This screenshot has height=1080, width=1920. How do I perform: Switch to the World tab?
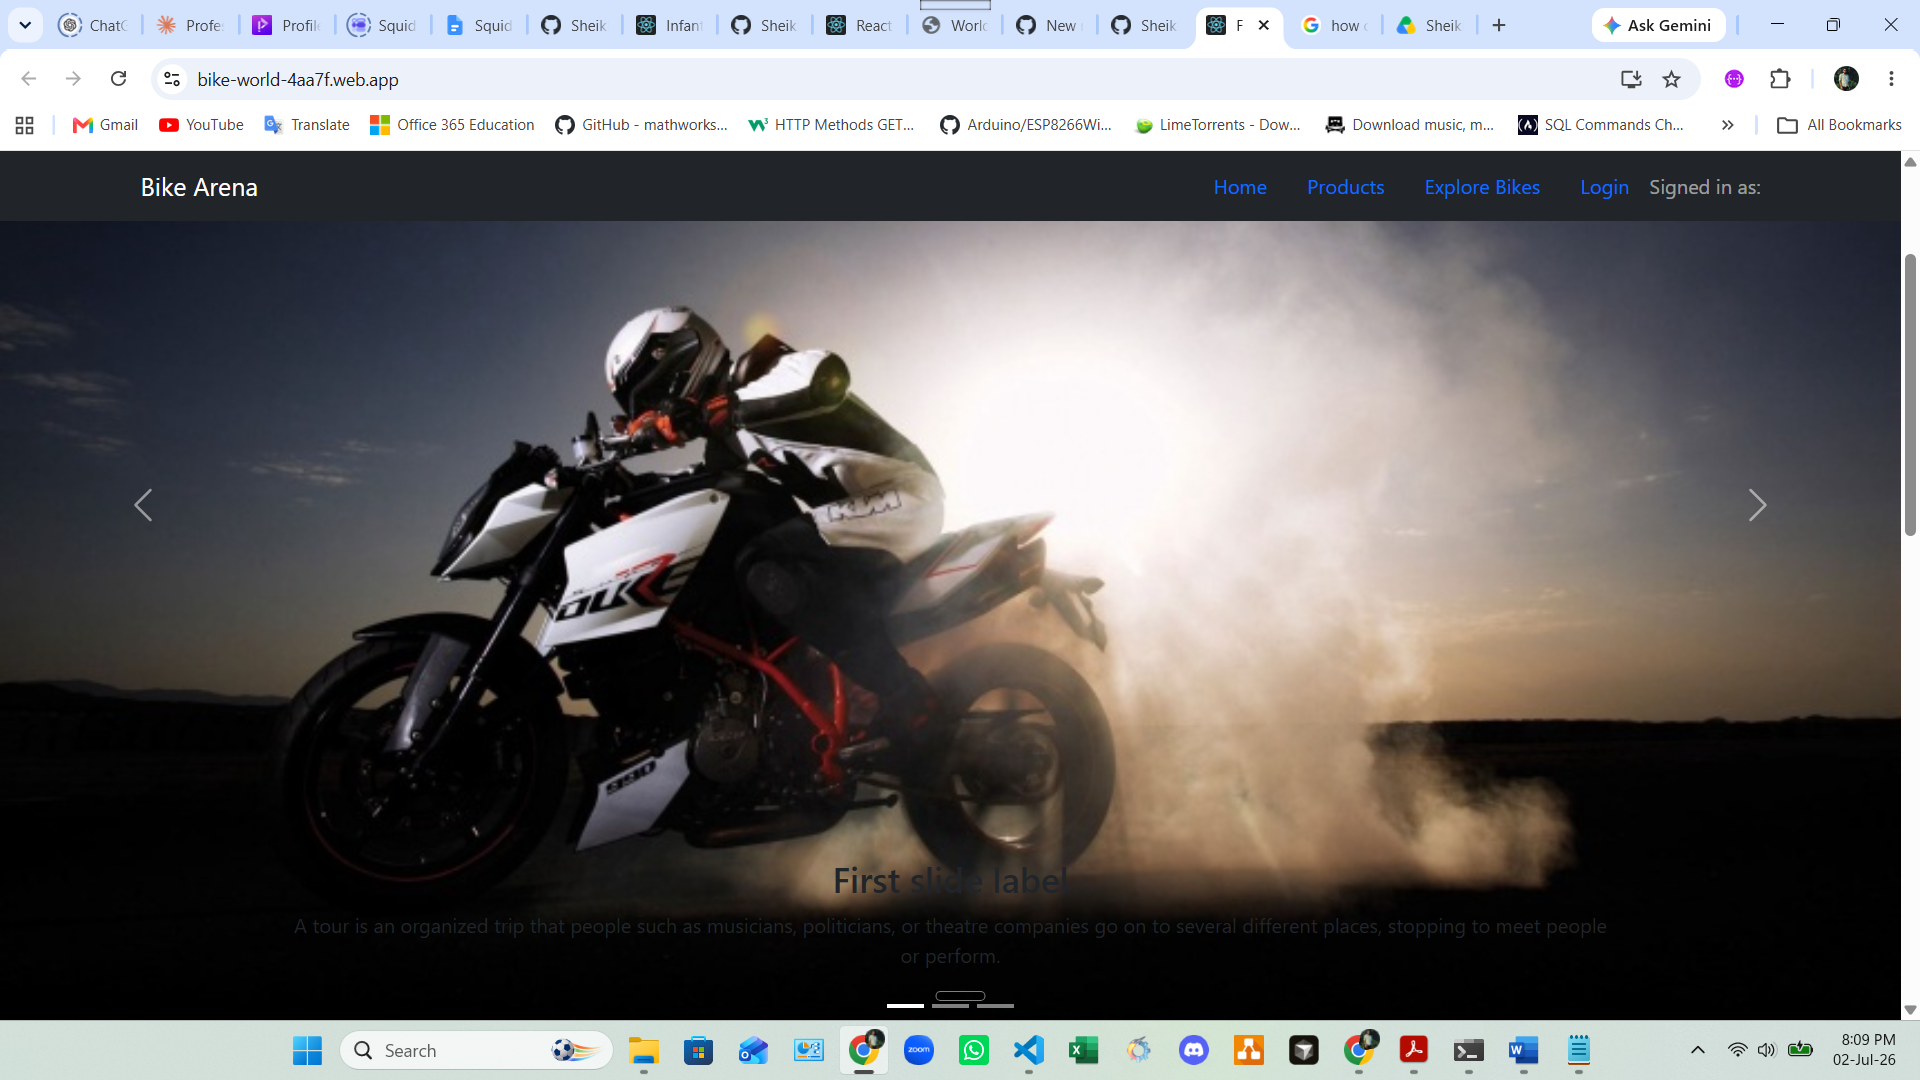(954, 25)
